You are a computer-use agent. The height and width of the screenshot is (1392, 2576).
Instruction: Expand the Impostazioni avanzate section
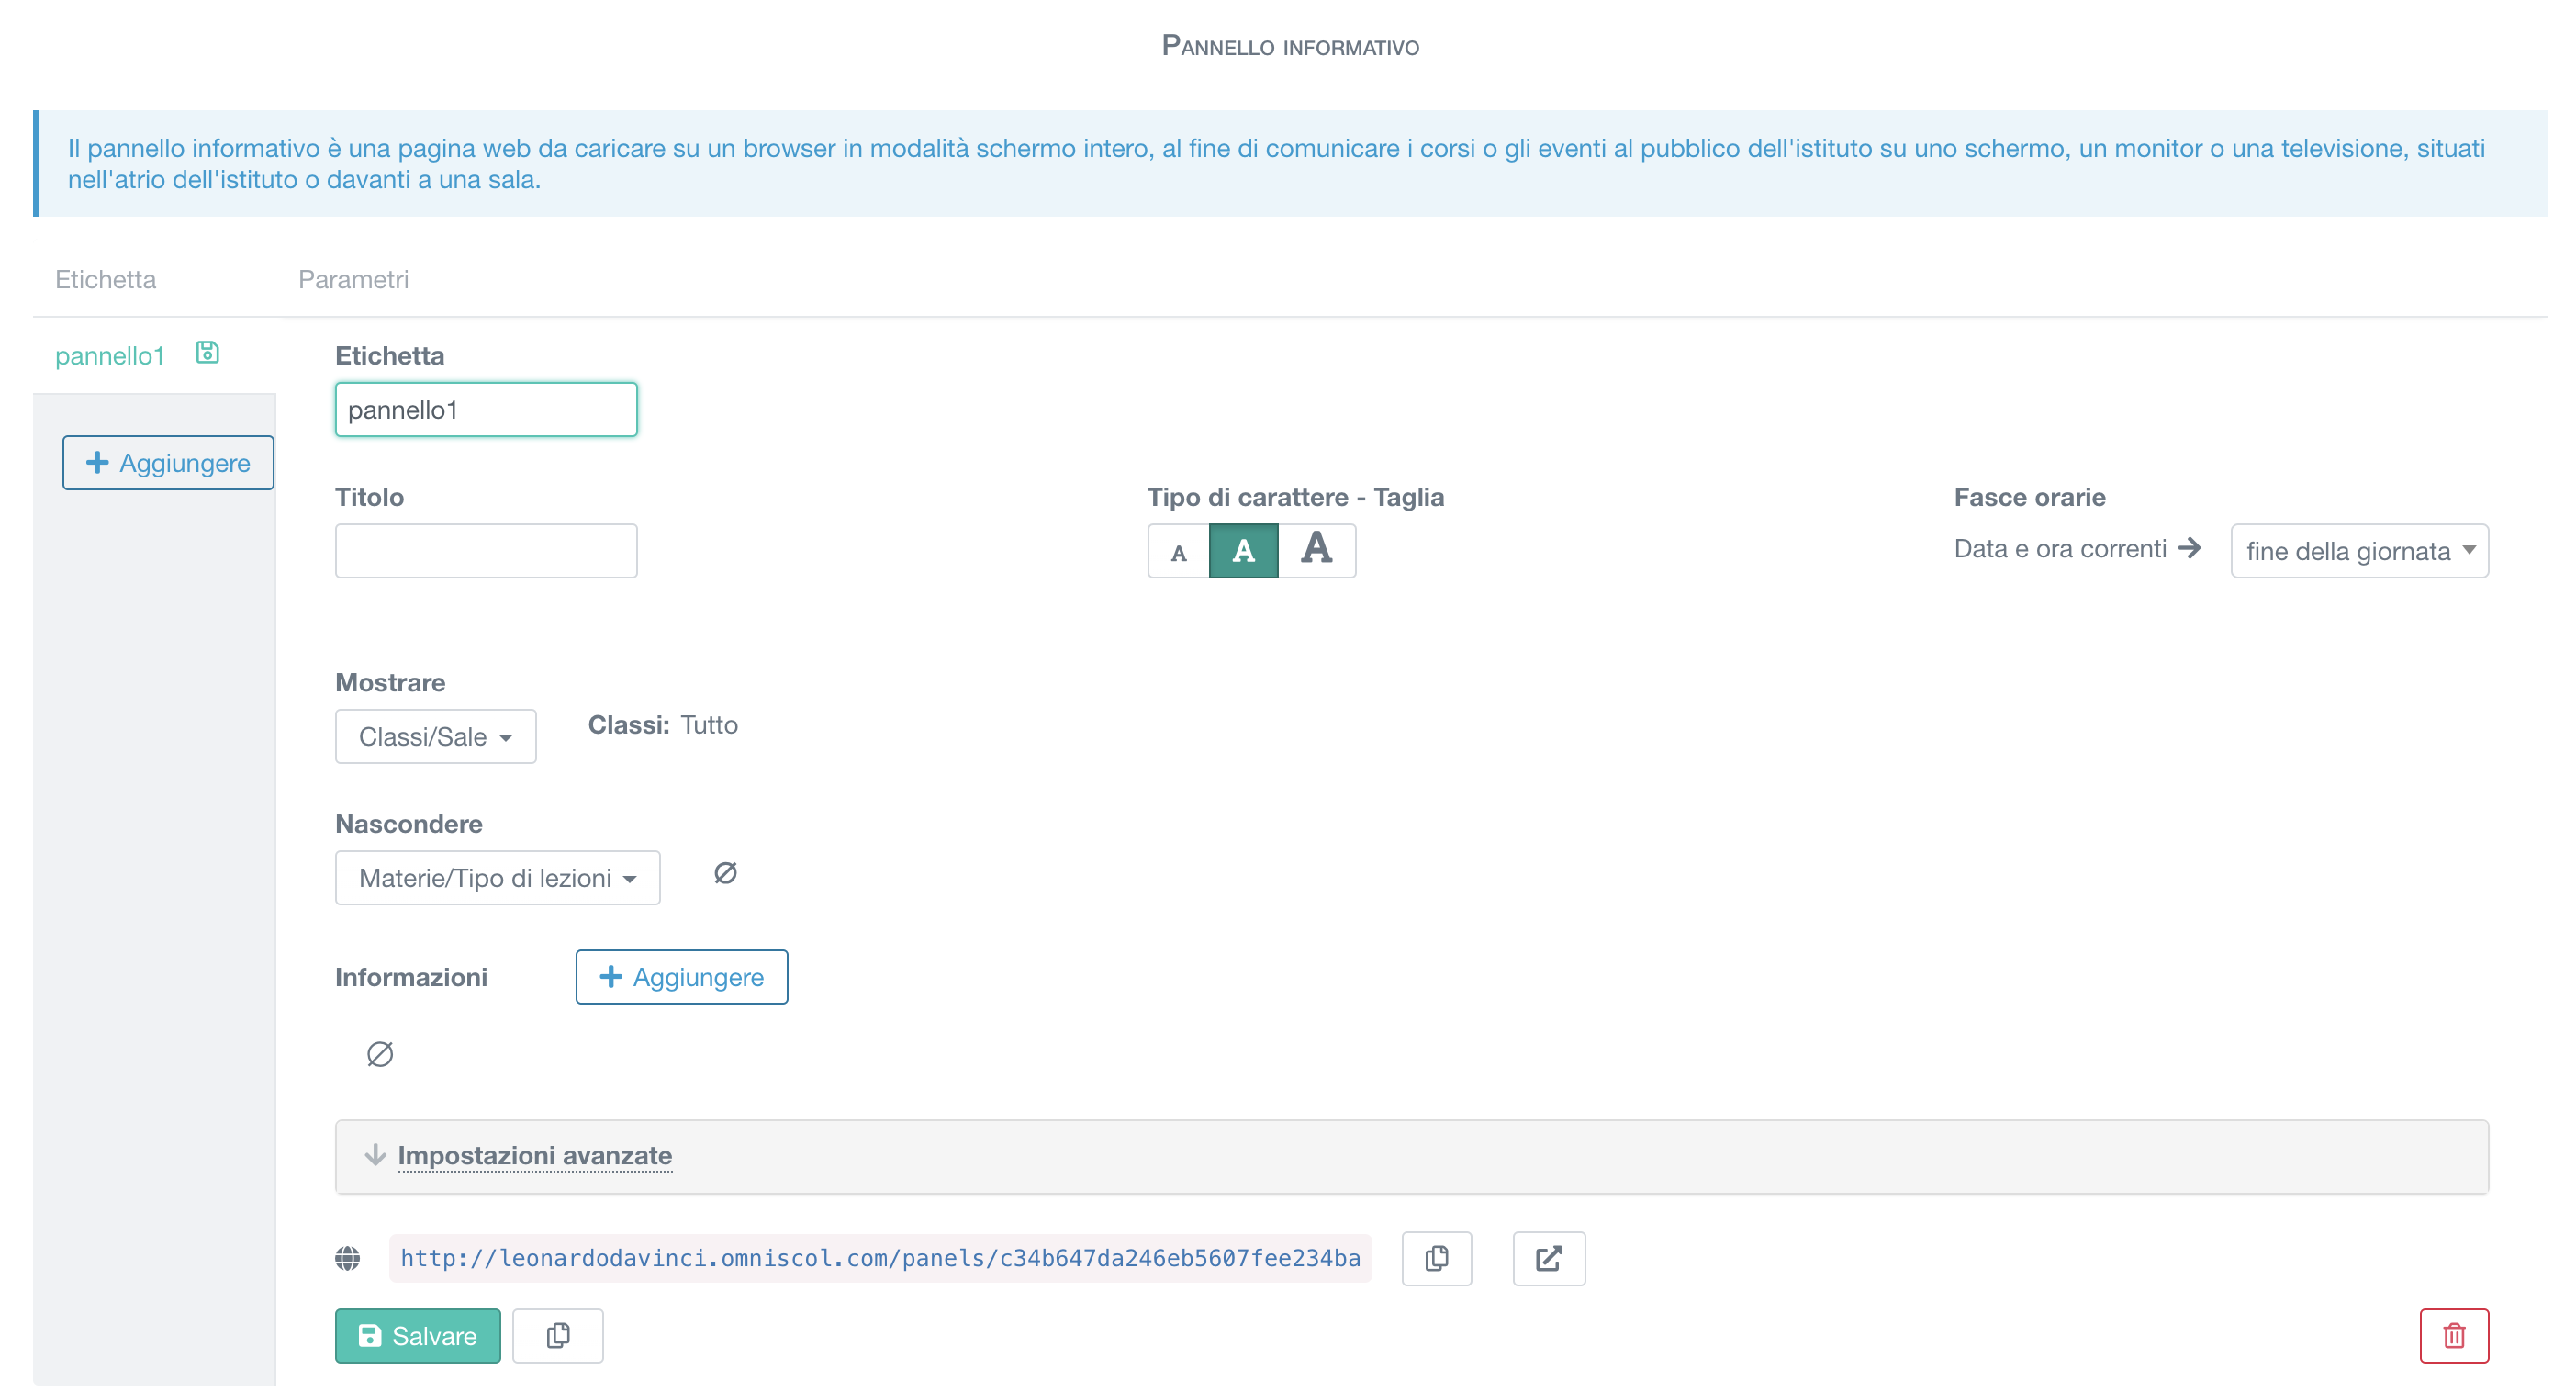point(534,1156)
